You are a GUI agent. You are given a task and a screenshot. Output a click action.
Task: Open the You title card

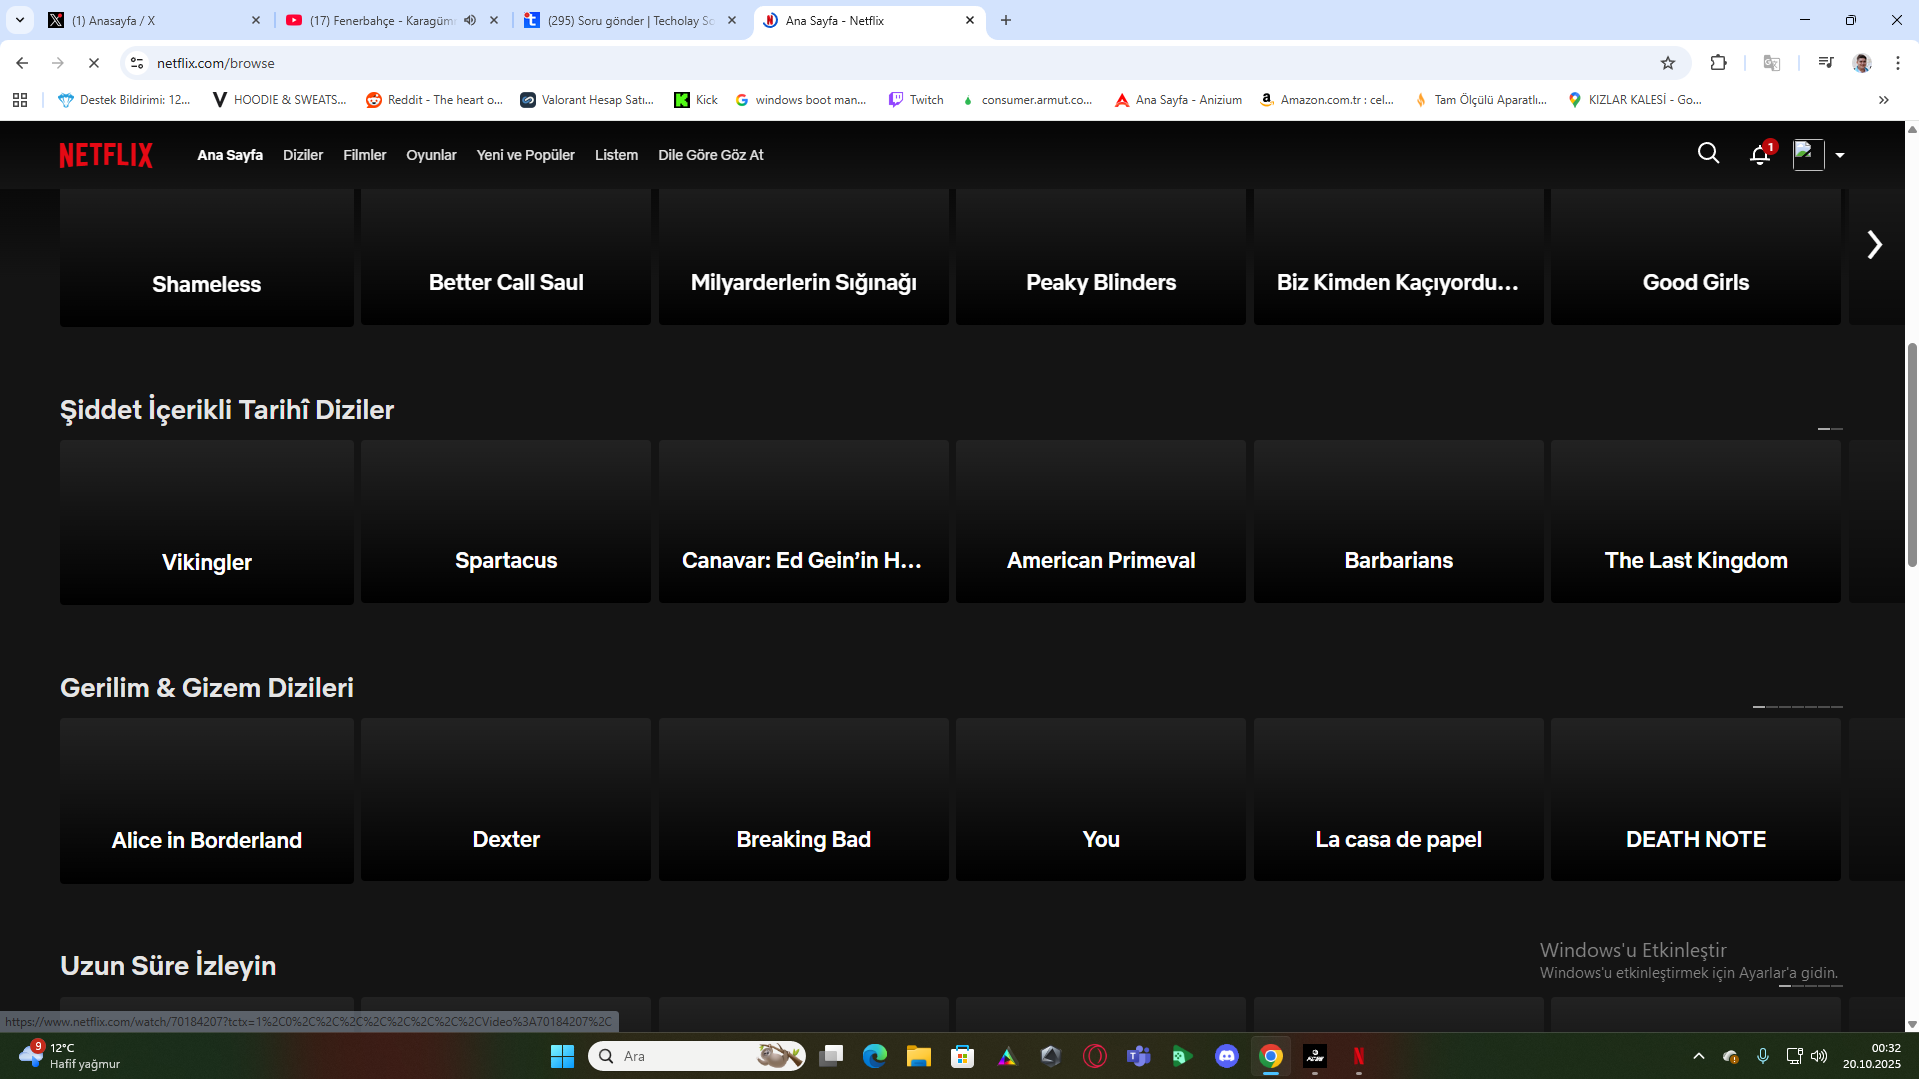tap(1101, 799)
